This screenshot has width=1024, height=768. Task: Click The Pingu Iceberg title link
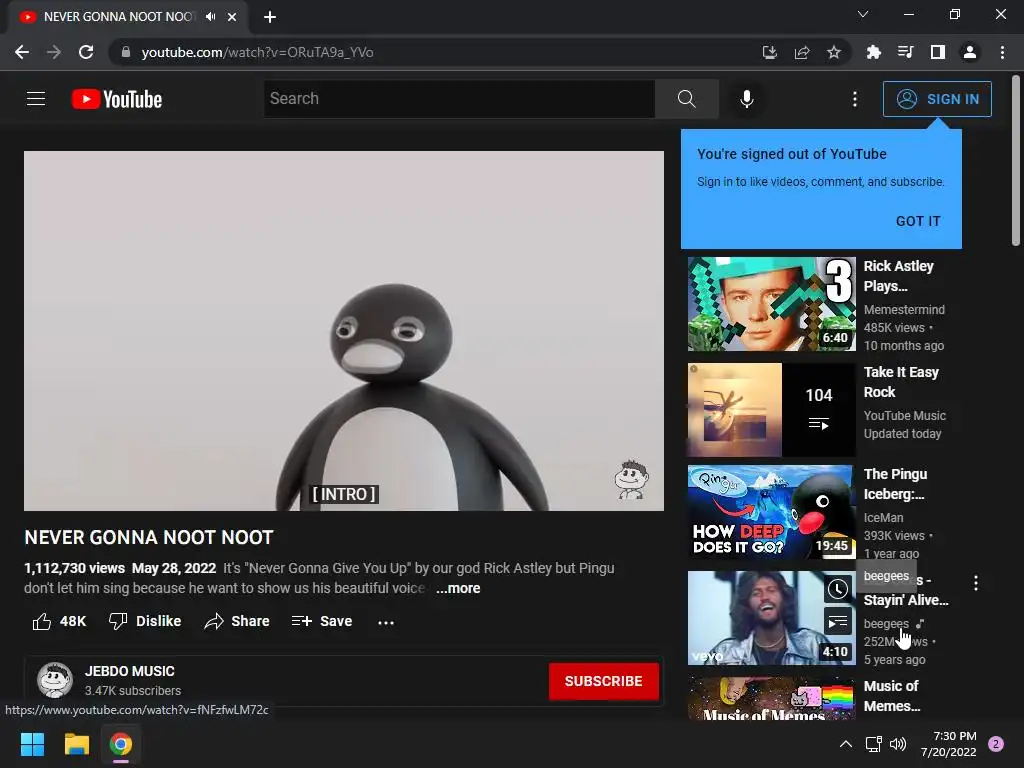coord(895,484)
